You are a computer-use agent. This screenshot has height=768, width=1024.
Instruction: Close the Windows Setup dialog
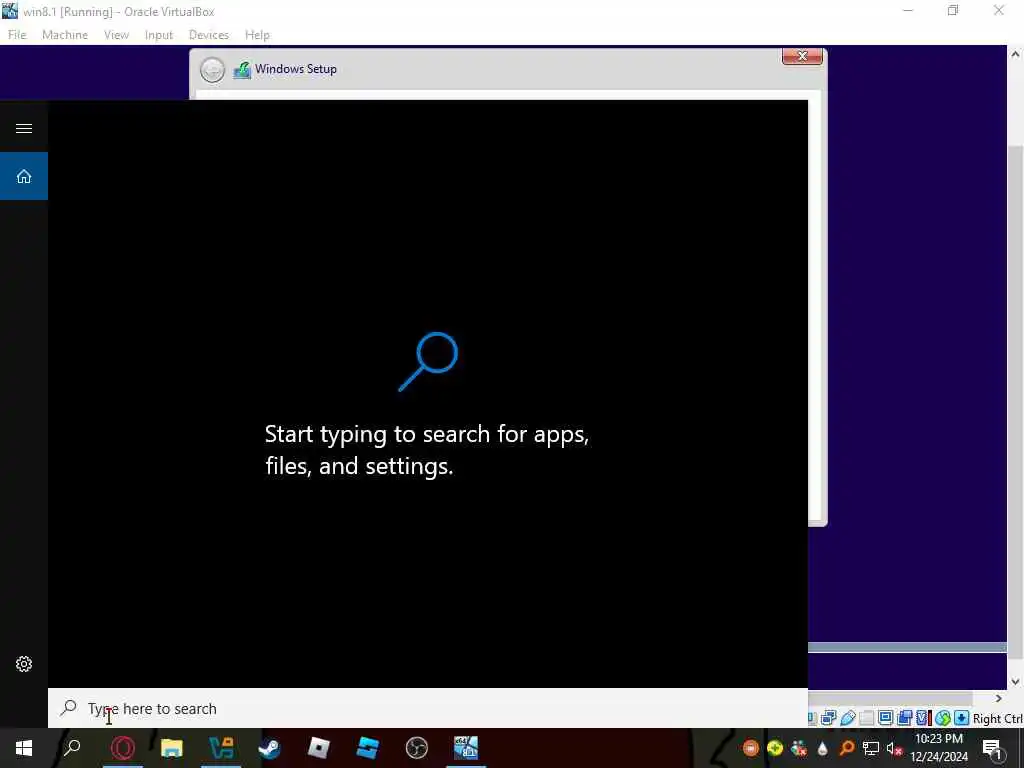tap(802, 56)
